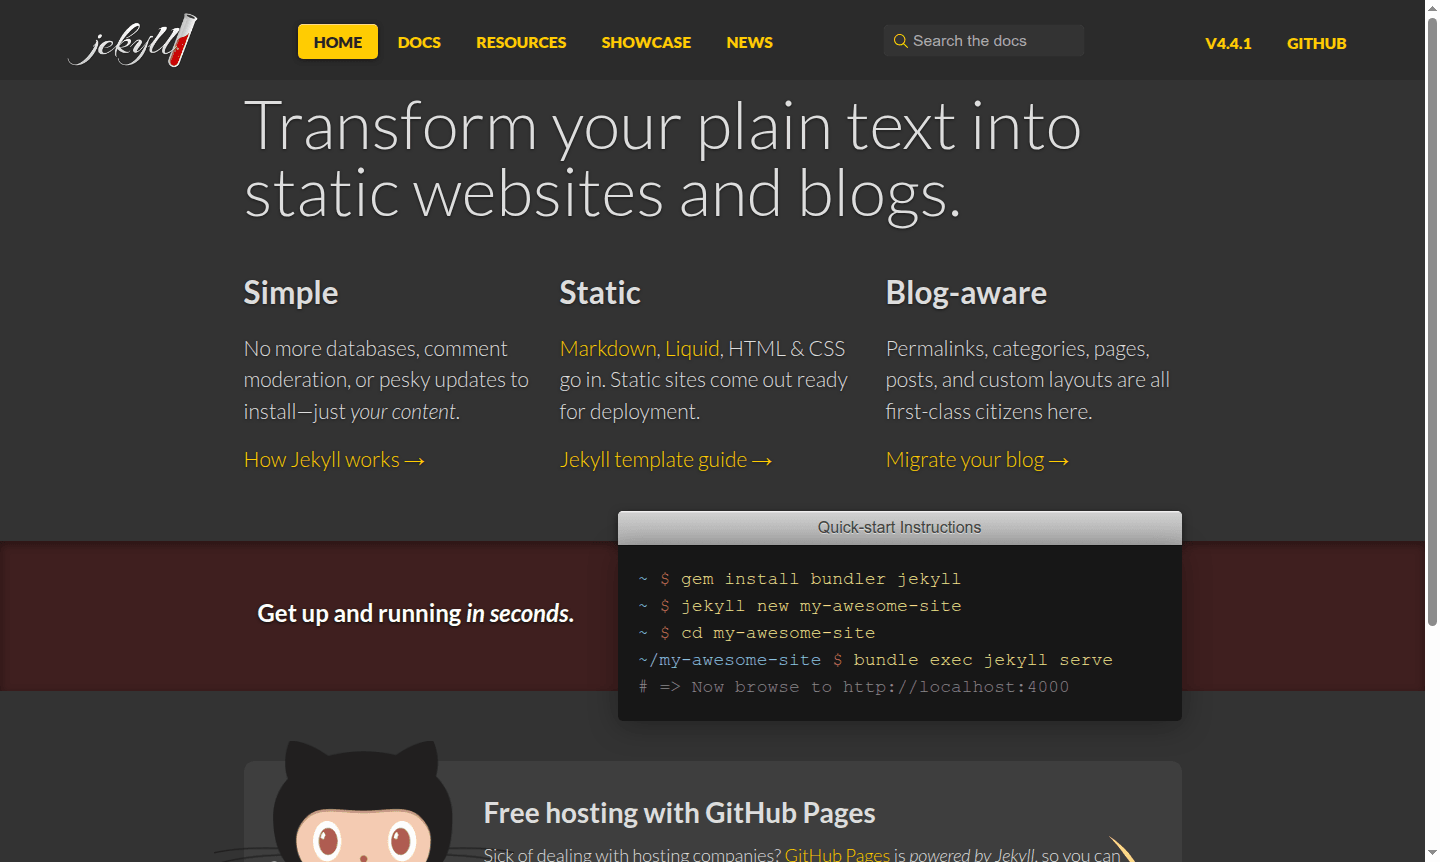Go to the Resources page
The height and width of the screenshot is (862, 1440).
point(521,42)
